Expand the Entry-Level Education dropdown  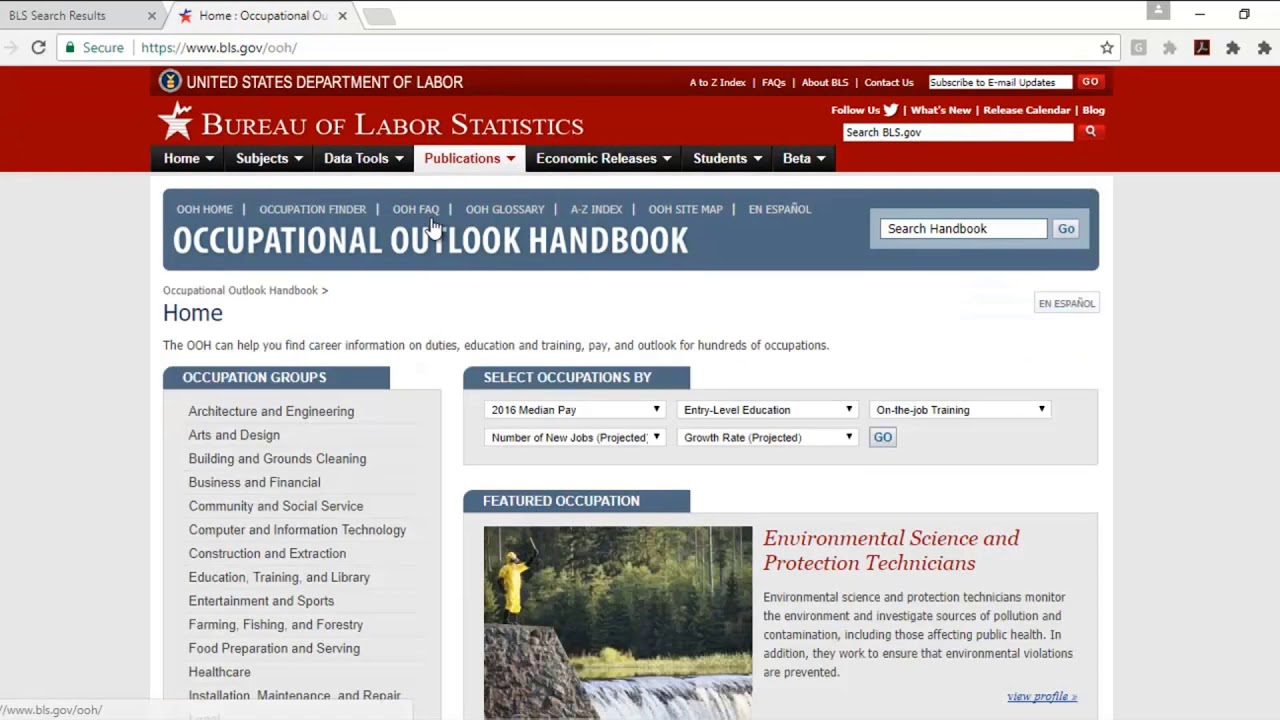click(x=767, y=410)
